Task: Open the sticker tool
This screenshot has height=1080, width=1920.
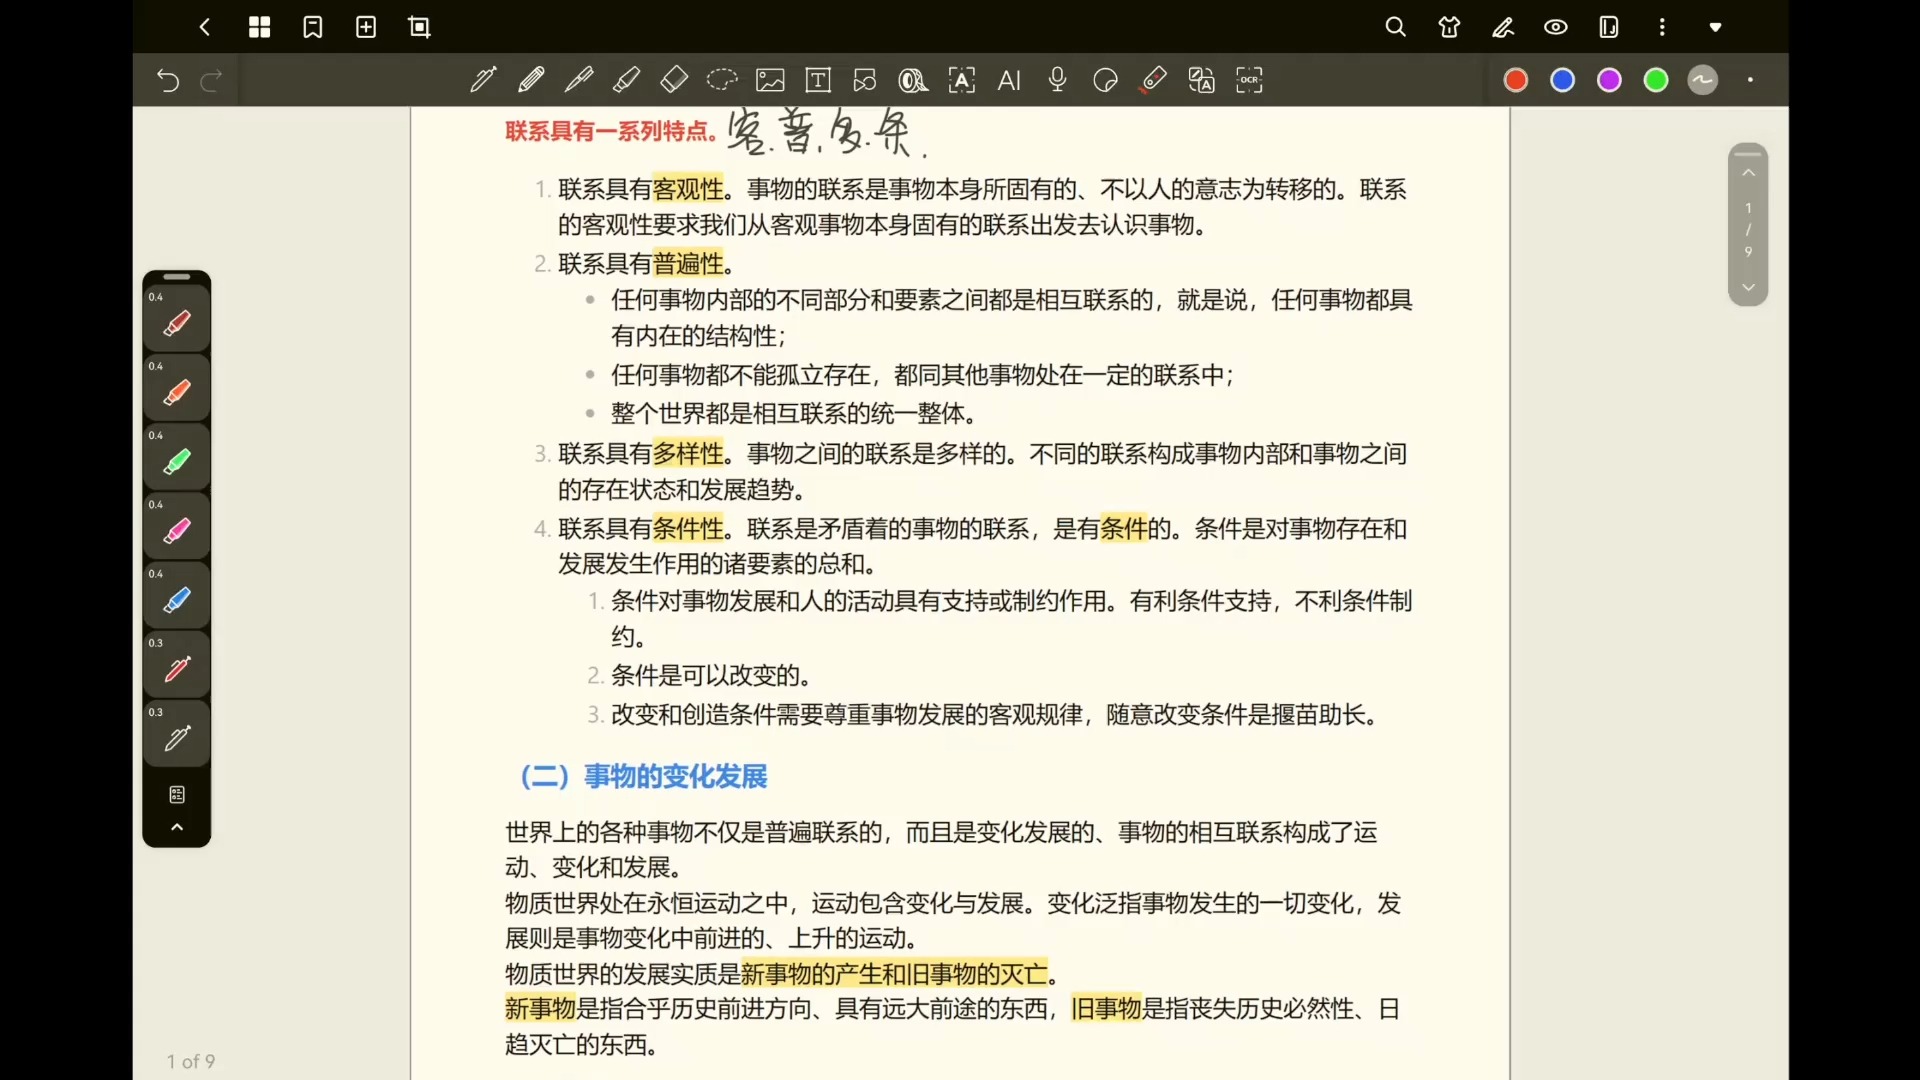Action: [x=1105, y=80]
